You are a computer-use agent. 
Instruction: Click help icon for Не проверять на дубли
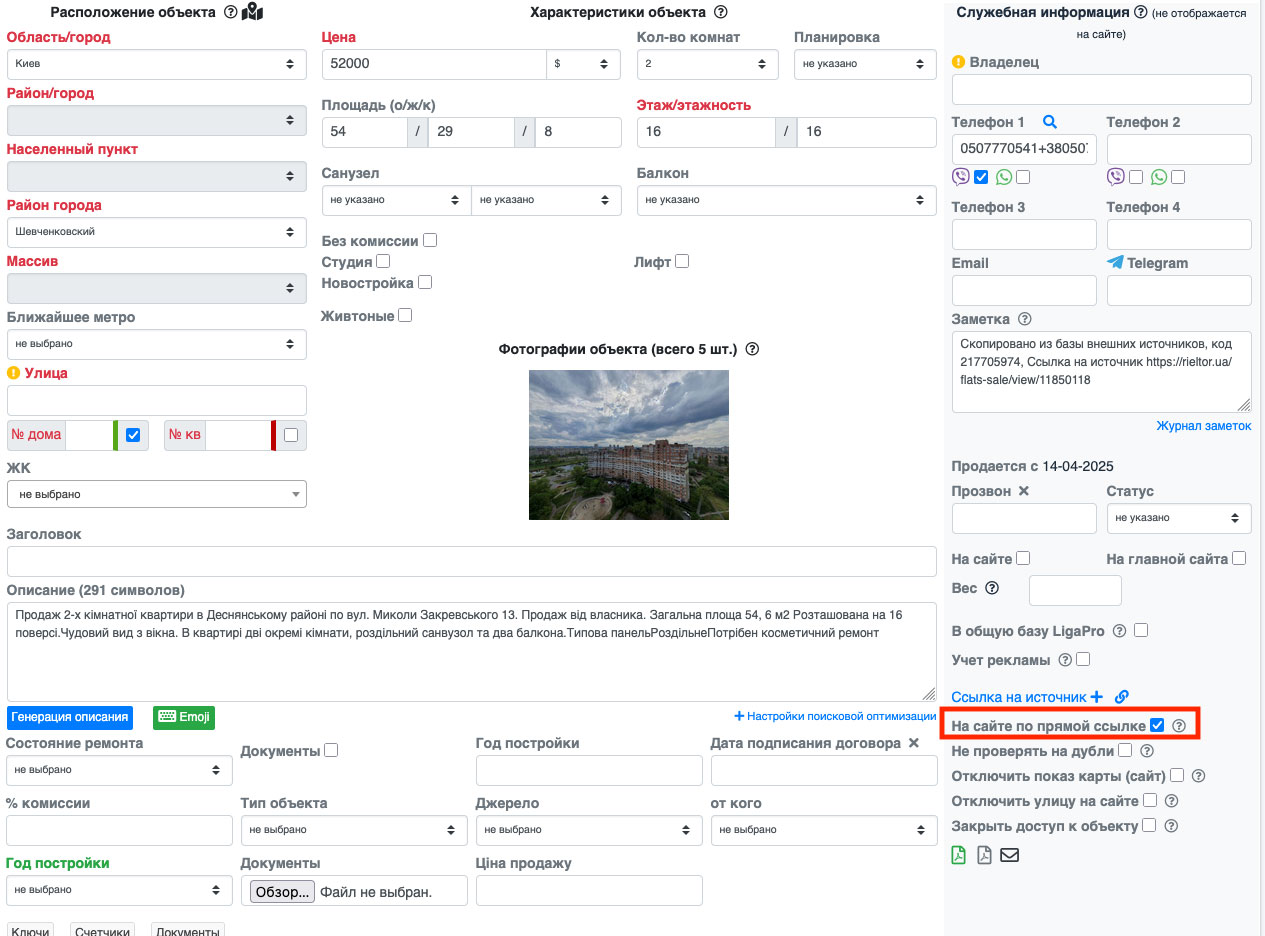click(1147, 751)
